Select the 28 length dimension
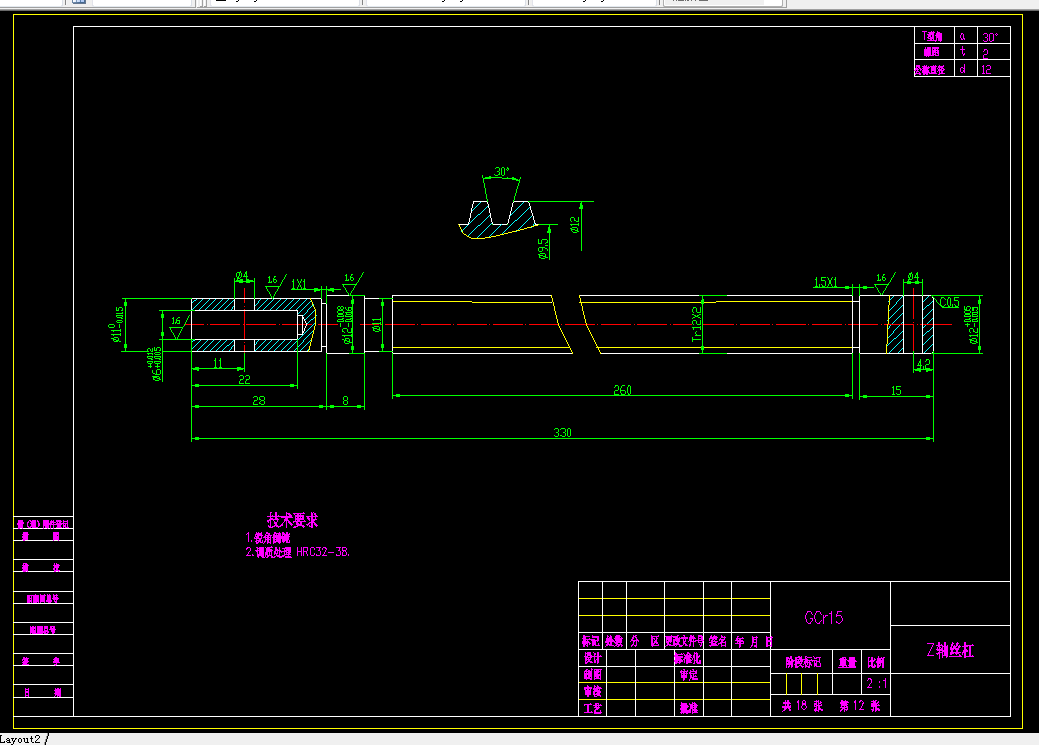 point(258,400)
